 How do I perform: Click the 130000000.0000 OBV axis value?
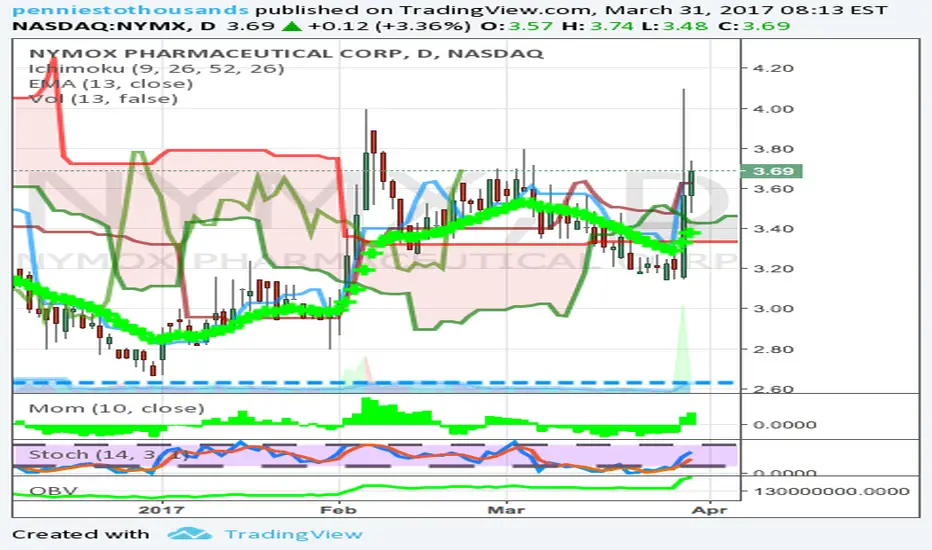832,491
